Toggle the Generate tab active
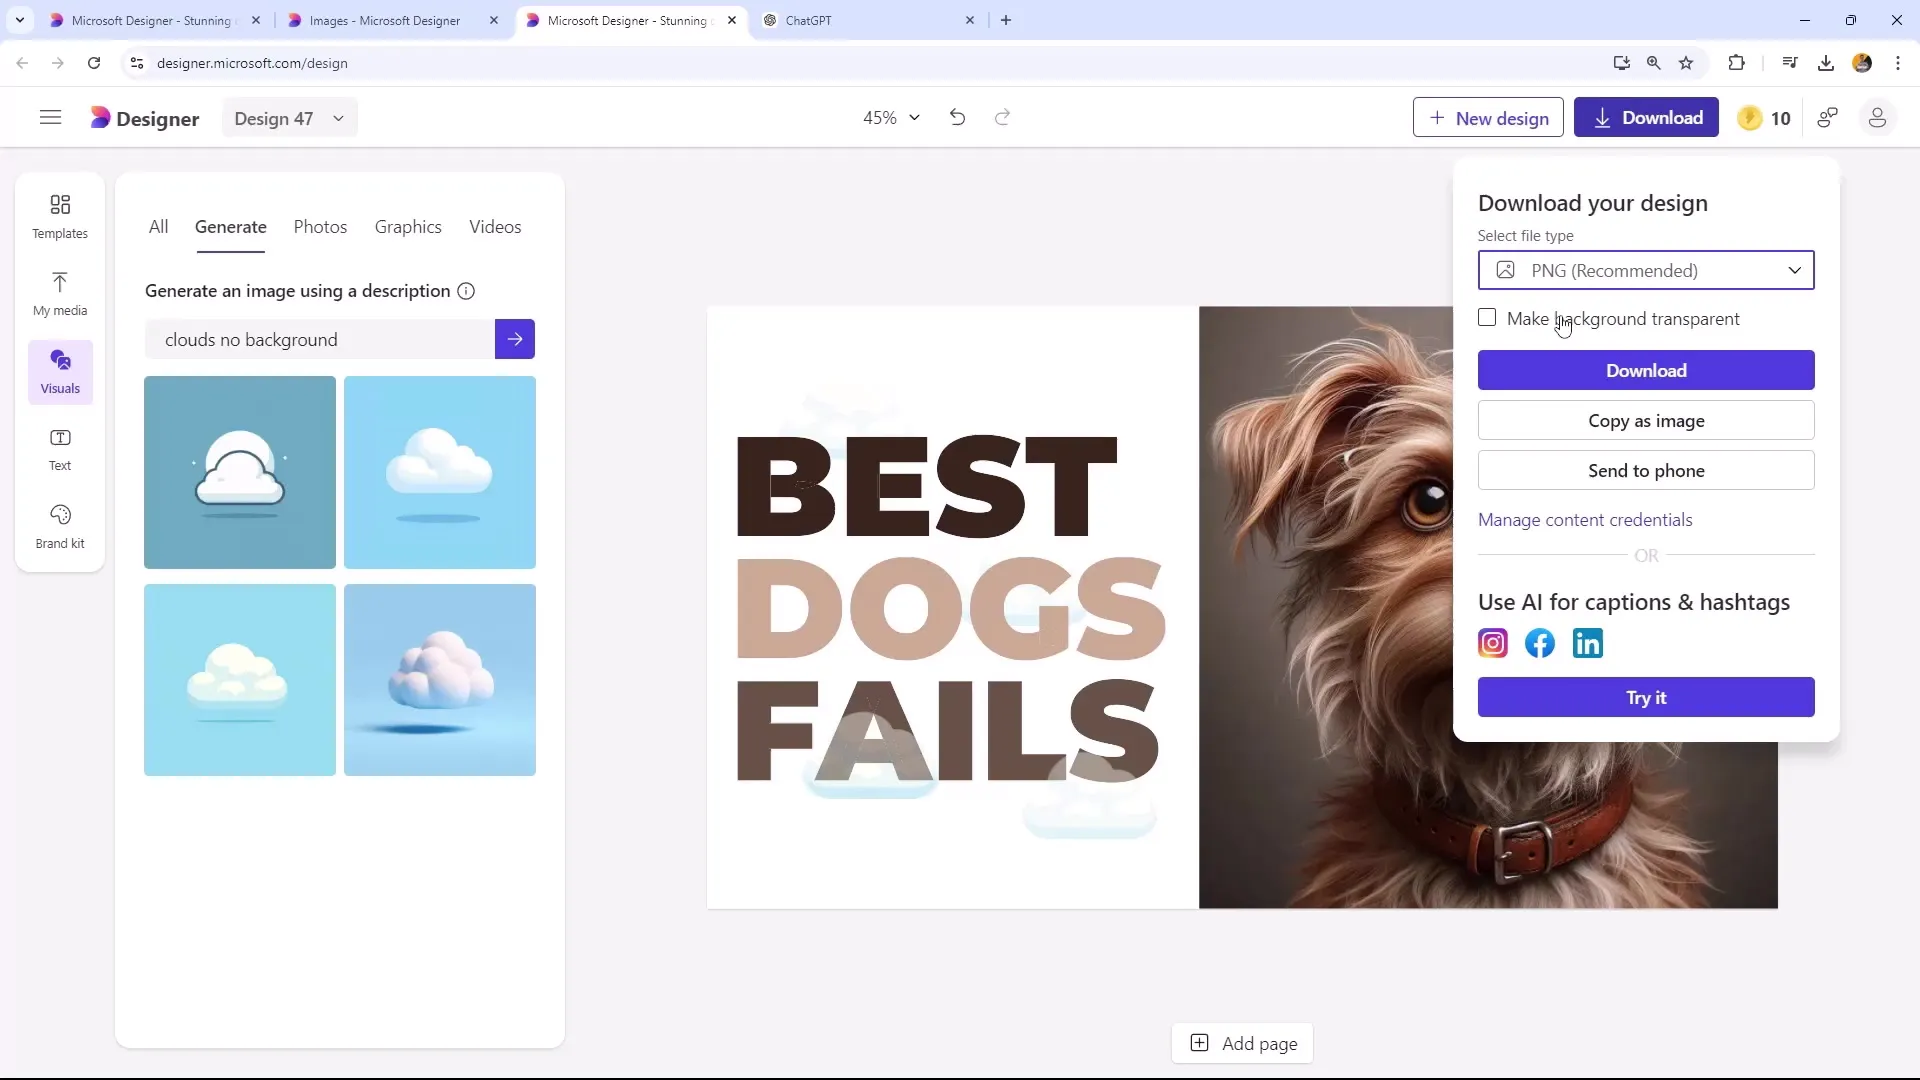The image size is (1920, 1080). [x=231, y=227]
